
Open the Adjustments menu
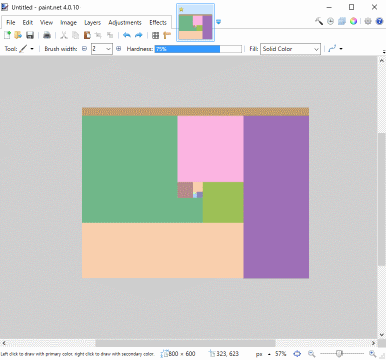(125, 23)
